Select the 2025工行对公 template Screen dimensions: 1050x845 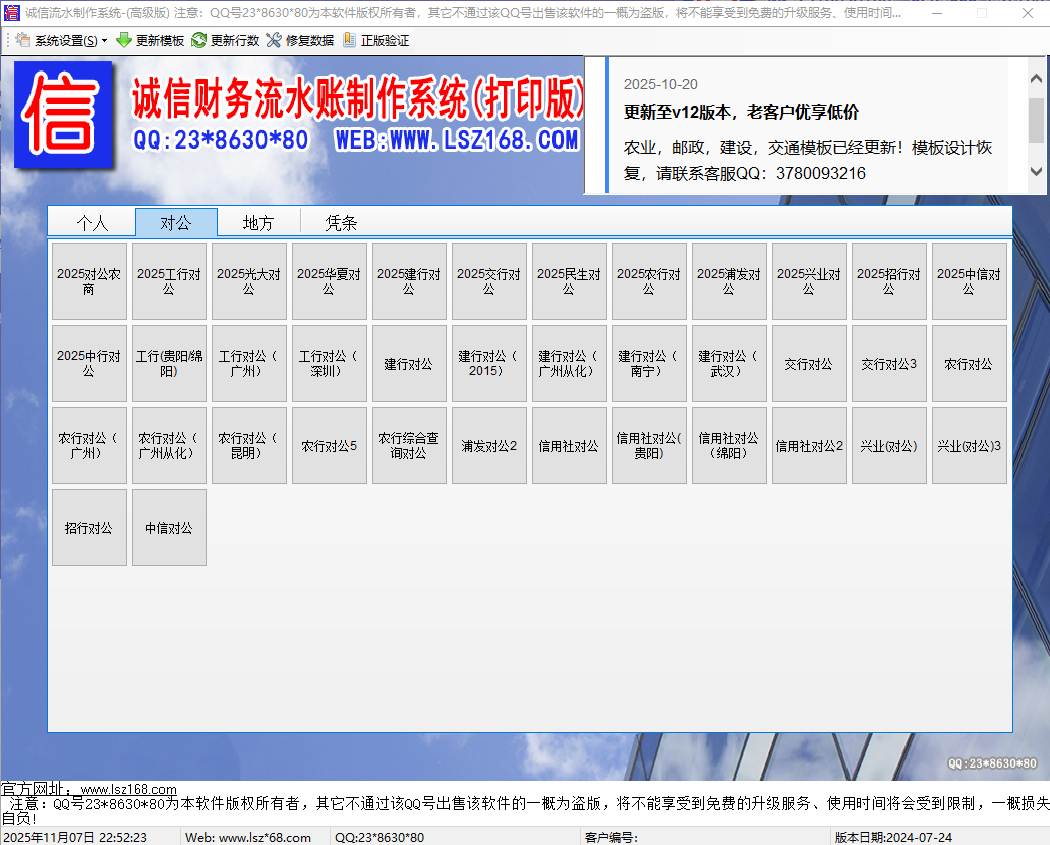pyautogui.click(x=169, y=280)
